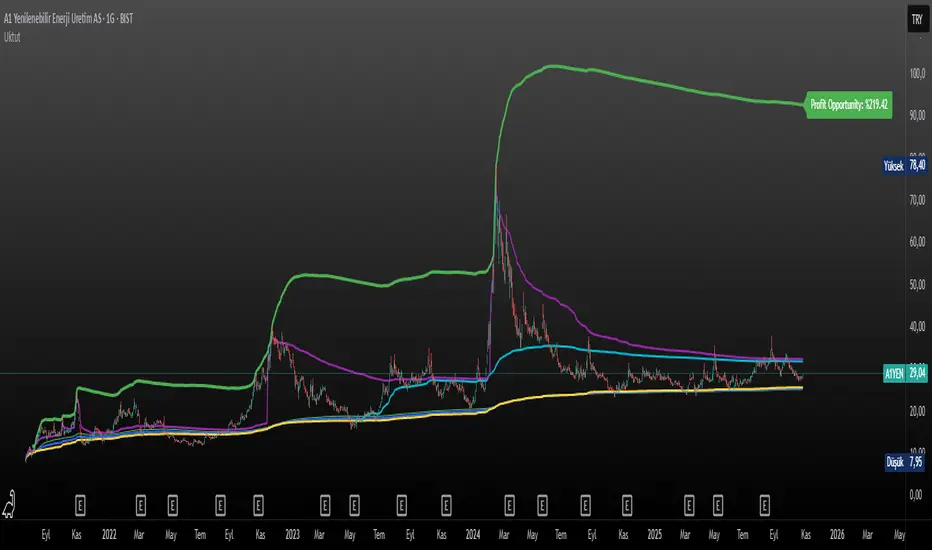
Task: Open the earnings marker above Mar 2022
Action: click(x=141, y=505)
